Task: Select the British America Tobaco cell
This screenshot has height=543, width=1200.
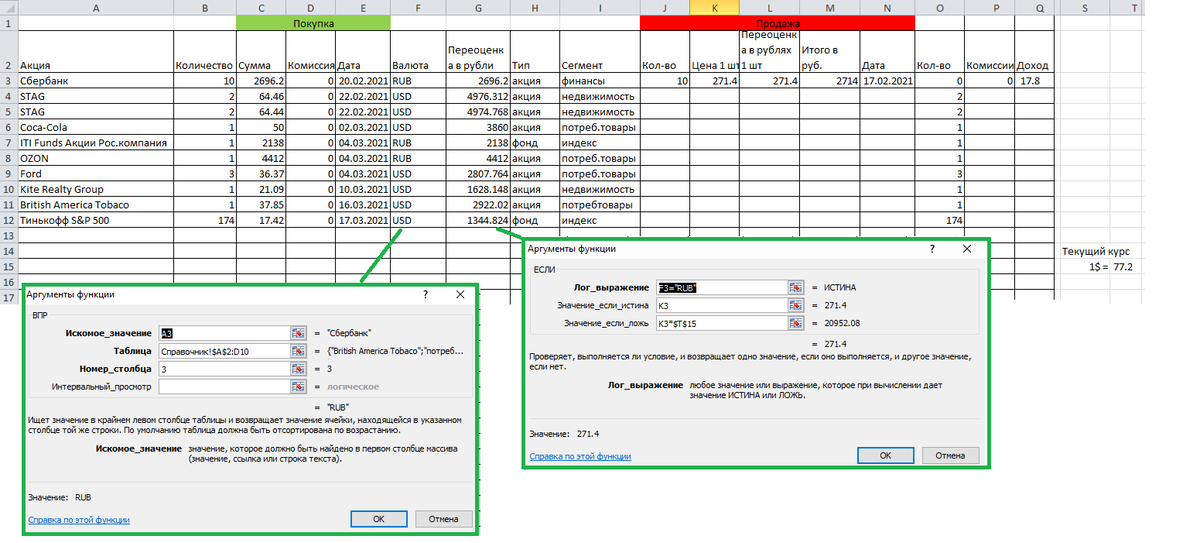Action: [x=95, y=205]
